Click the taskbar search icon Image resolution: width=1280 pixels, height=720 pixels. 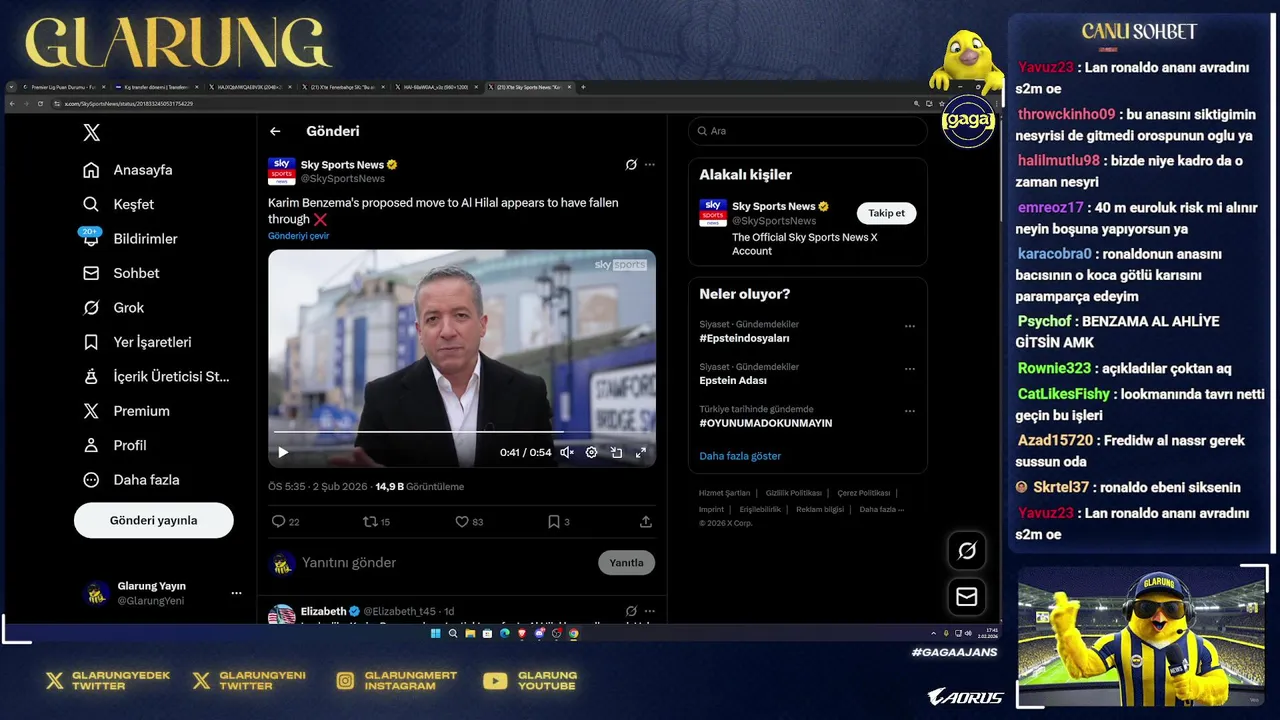click(453, 633)
